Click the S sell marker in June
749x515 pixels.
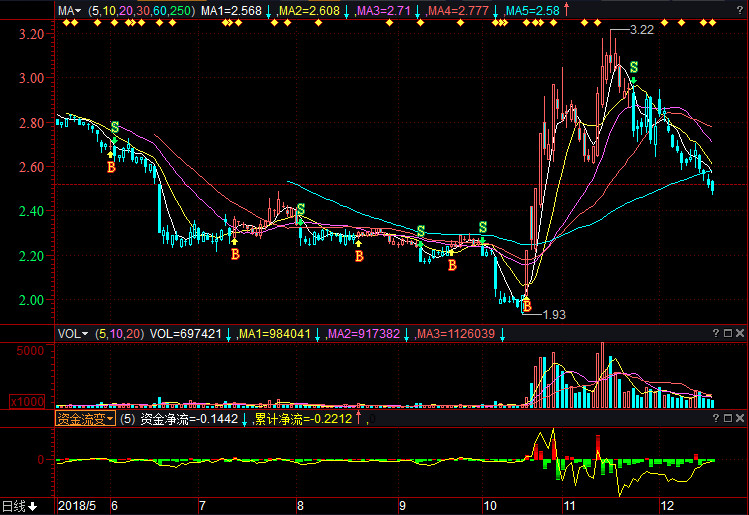point(115,128)
